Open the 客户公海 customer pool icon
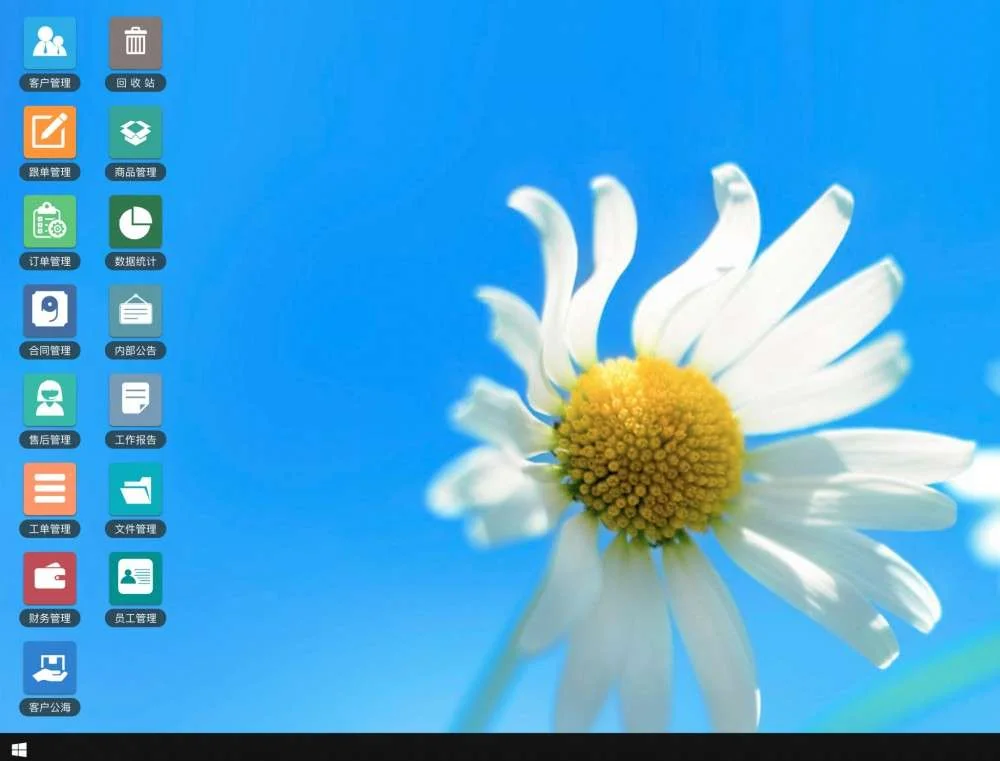This screenshot has height=761, width=1000. point(49,667)
